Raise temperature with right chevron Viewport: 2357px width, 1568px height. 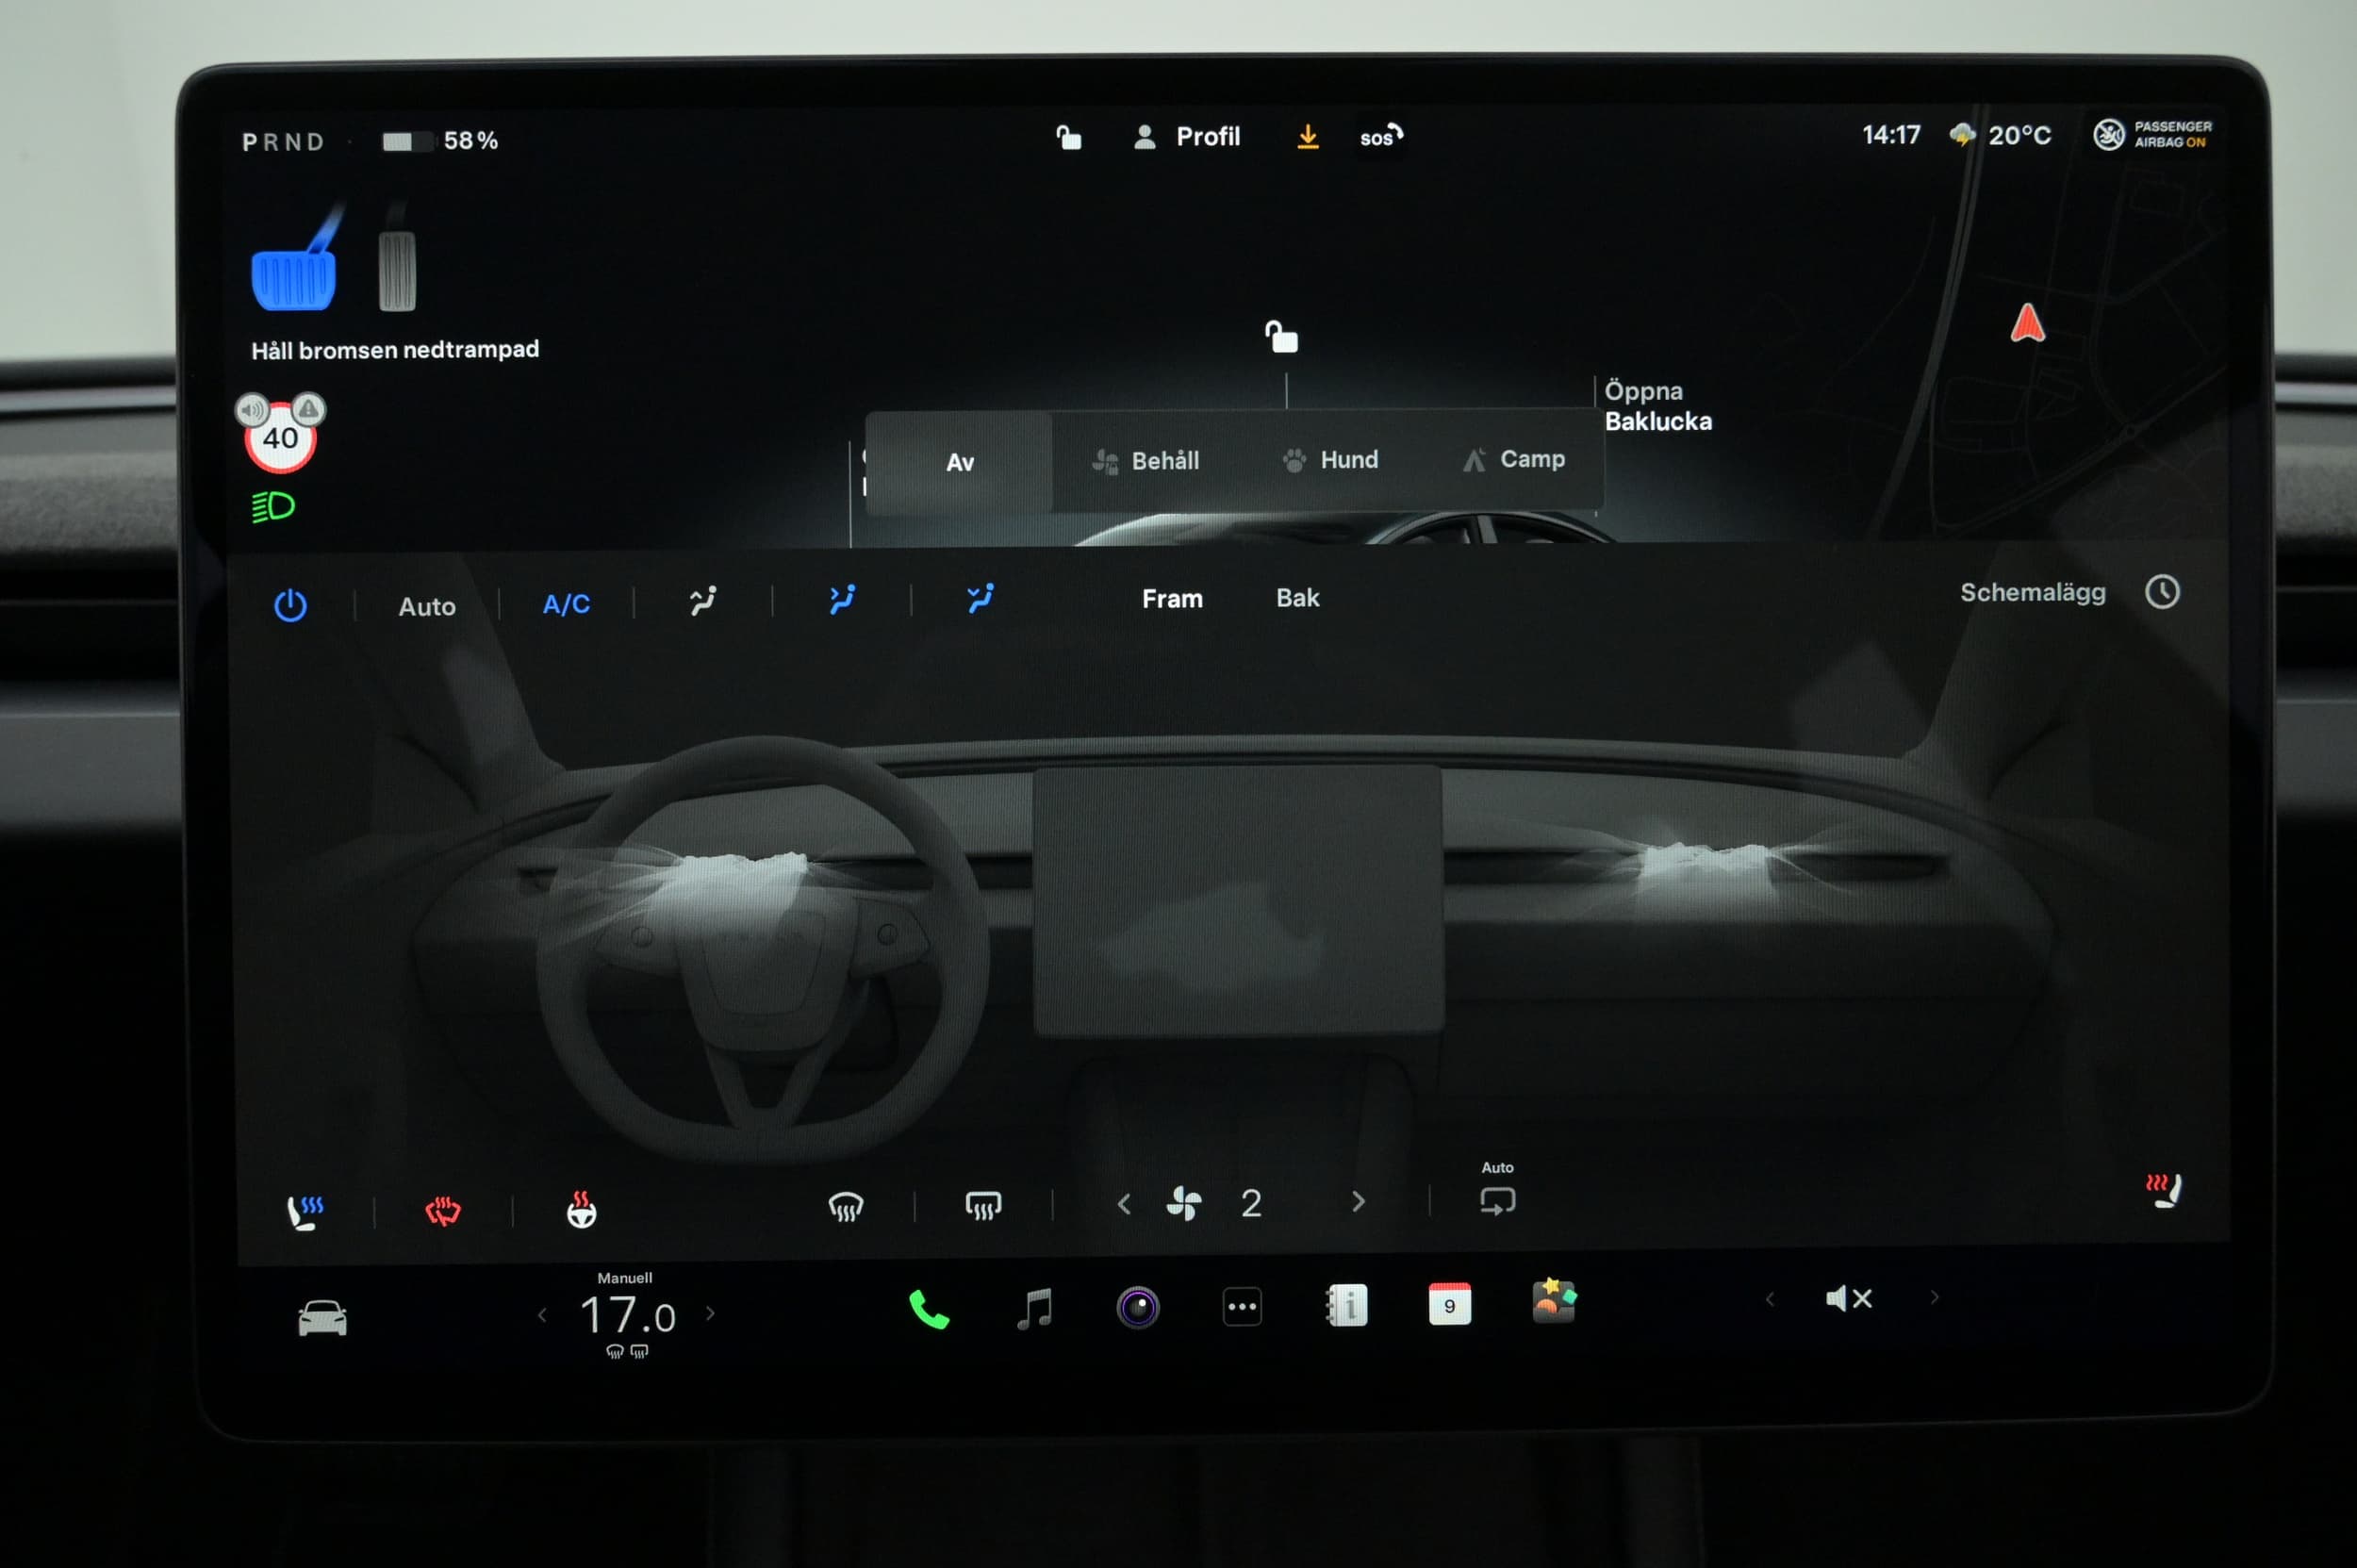(x=710, y=1312)
